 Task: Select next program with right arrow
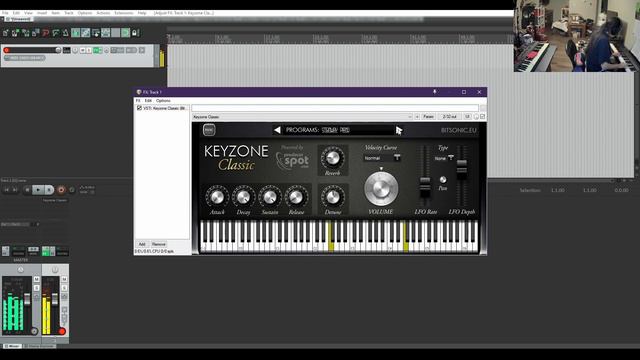pos(398,130)
